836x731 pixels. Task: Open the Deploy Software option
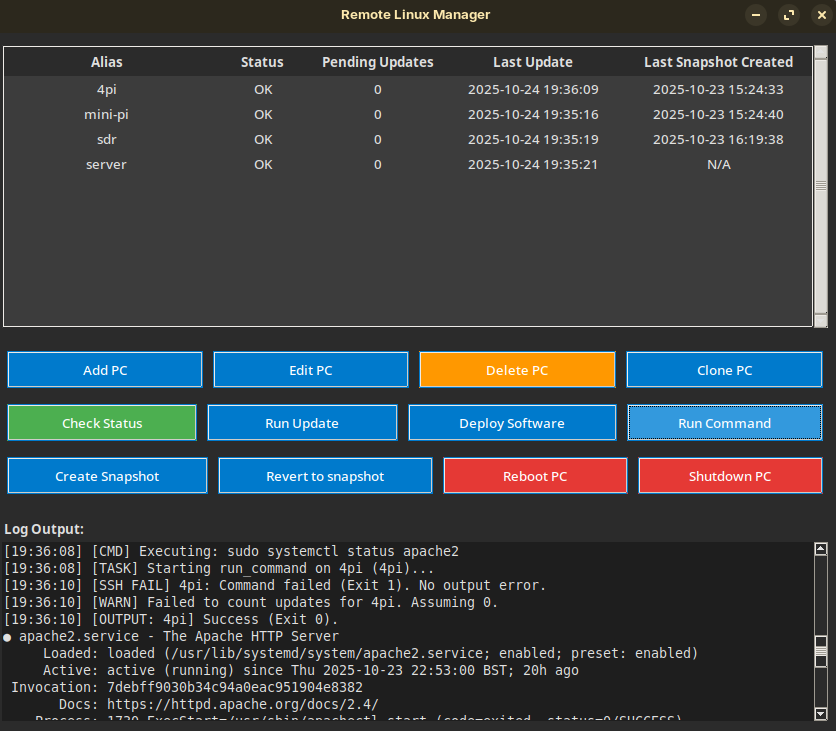click(512, 423)
